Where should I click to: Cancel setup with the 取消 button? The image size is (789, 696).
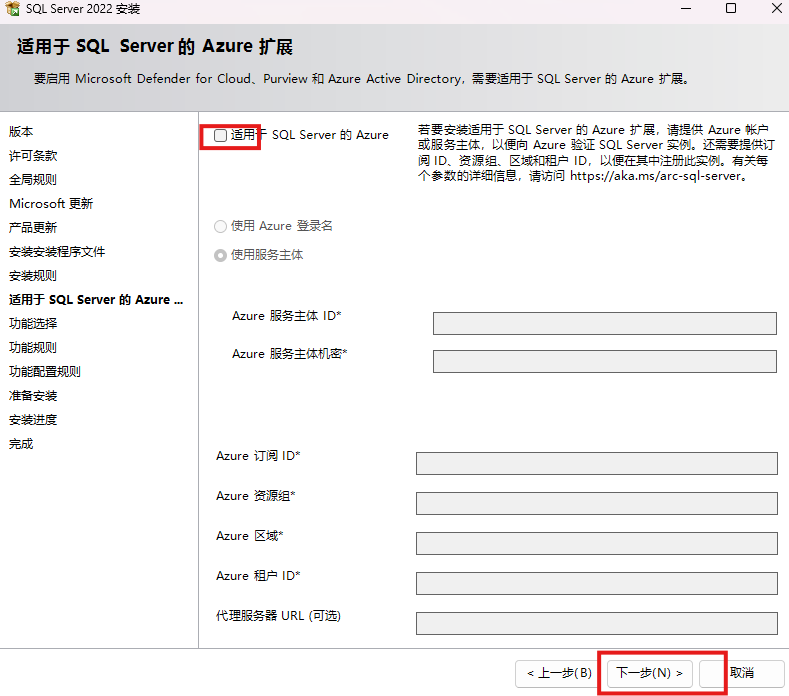coord(741,673)
